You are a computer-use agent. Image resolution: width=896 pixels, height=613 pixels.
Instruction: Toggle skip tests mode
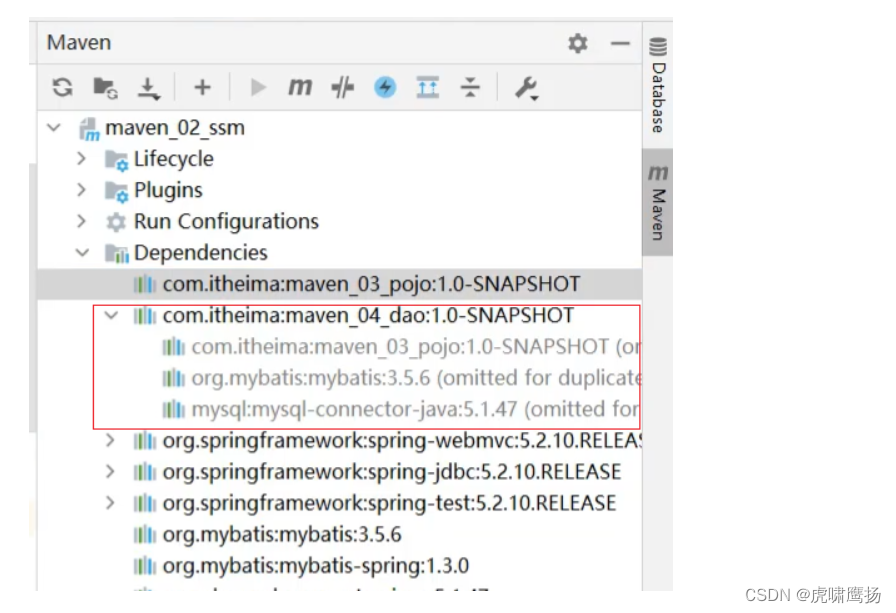coord(342,87)
